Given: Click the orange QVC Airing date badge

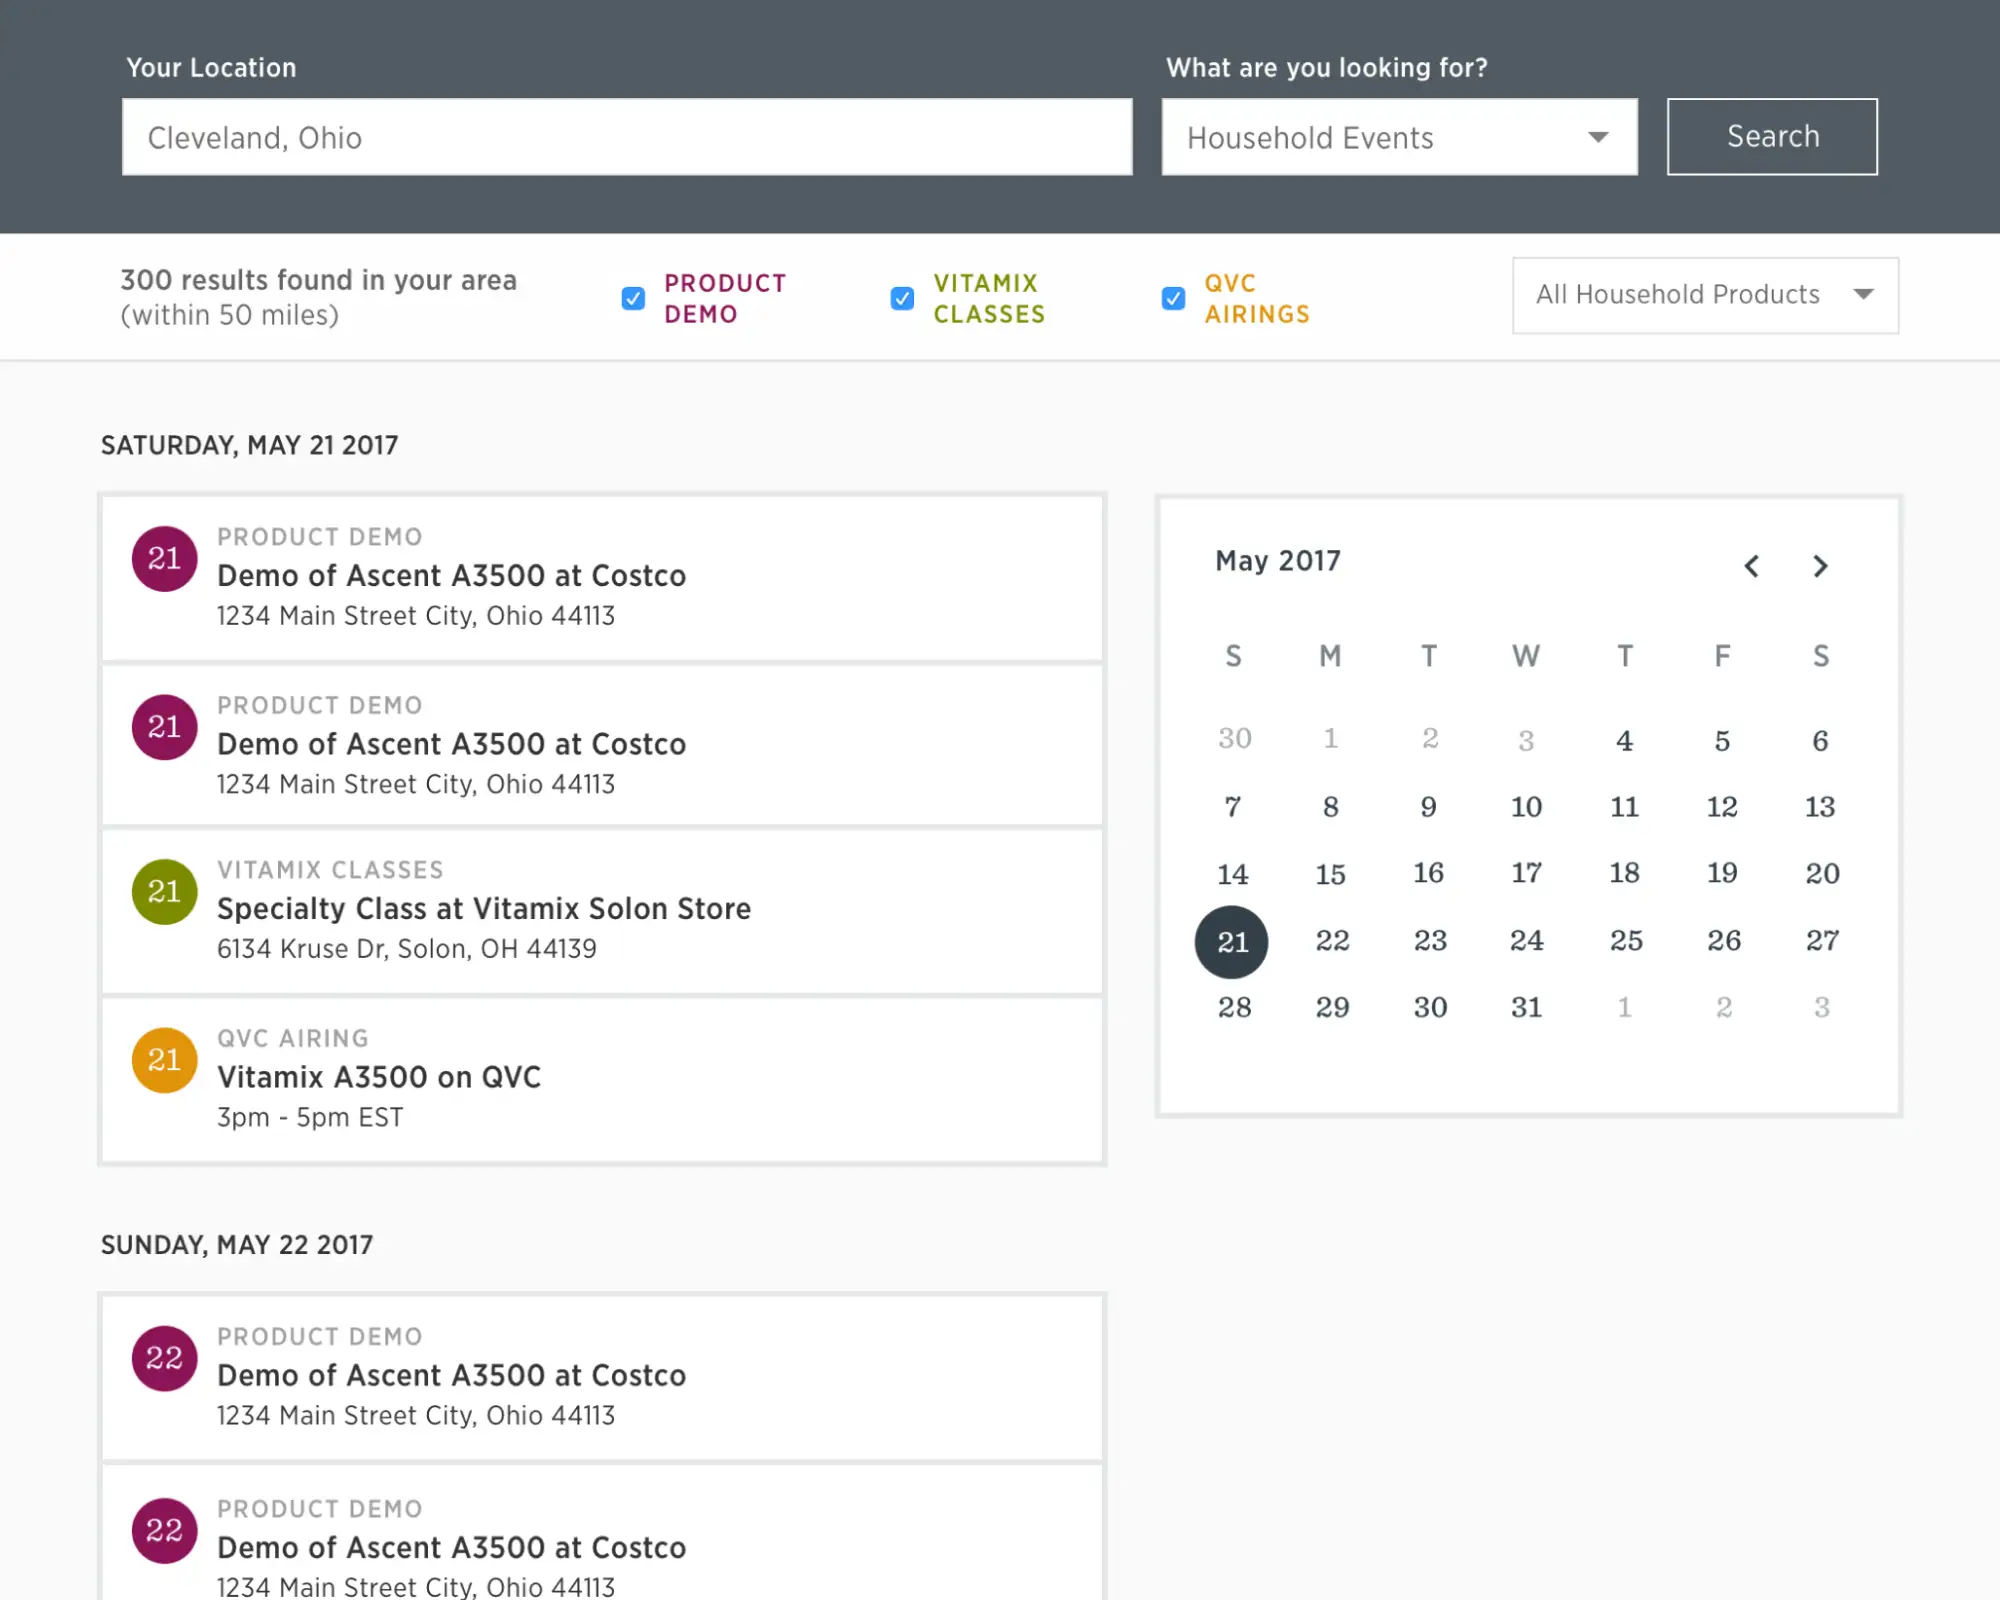Looking at the screenshot, I should [x=164, y=1060].
